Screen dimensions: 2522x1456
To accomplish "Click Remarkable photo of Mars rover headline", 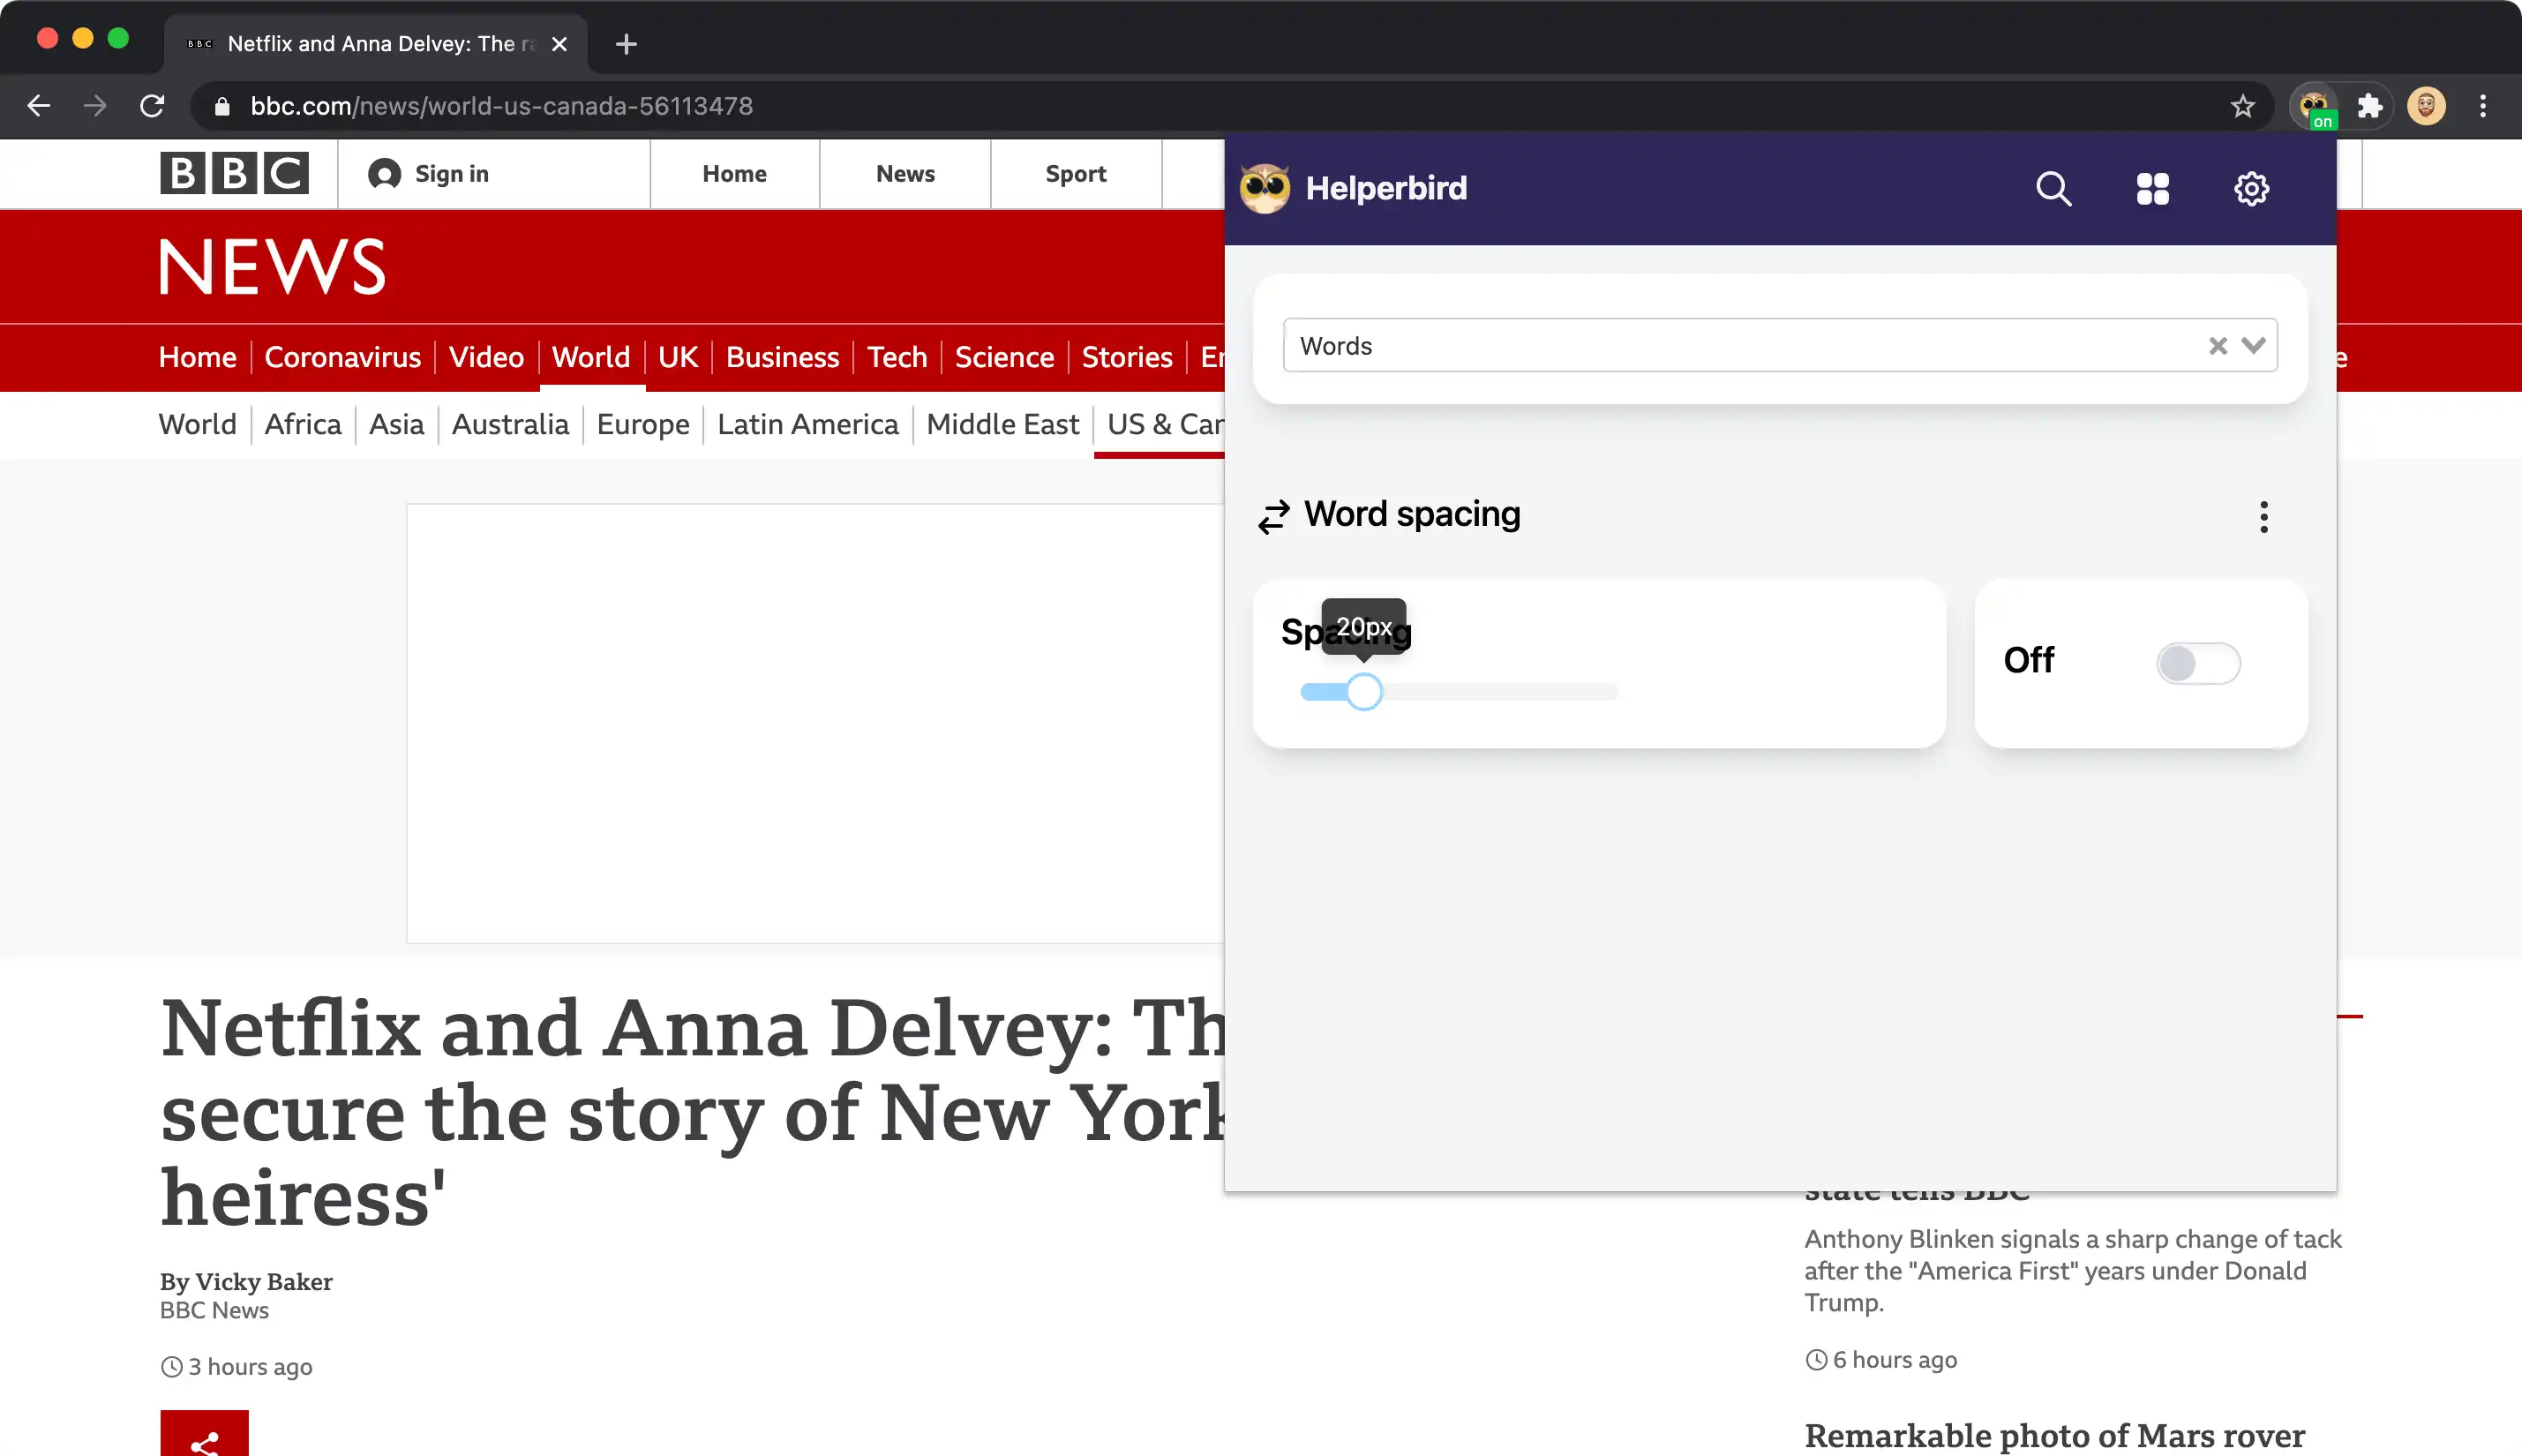I will [2054, 1436].
